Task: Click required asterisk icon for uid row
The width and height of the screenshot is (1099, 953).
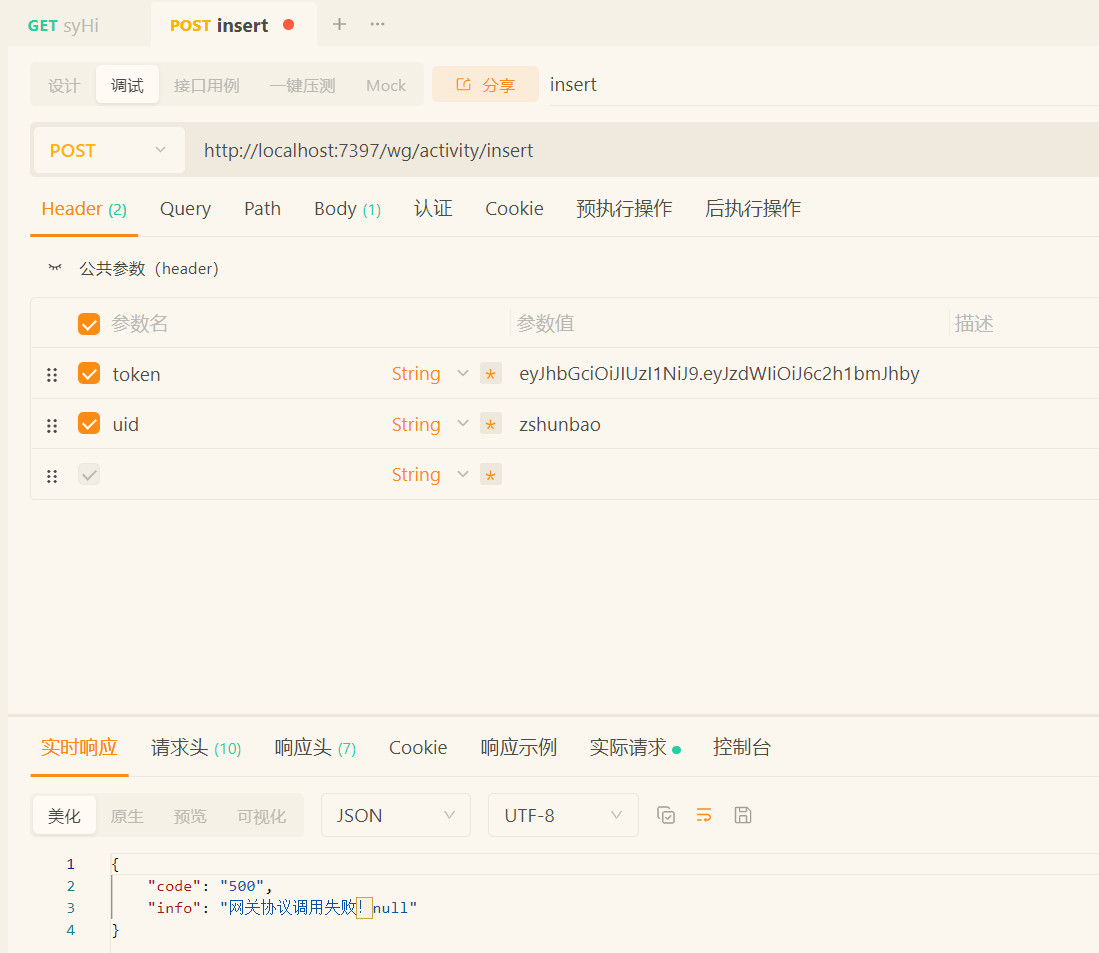Action: click(490, 425)
